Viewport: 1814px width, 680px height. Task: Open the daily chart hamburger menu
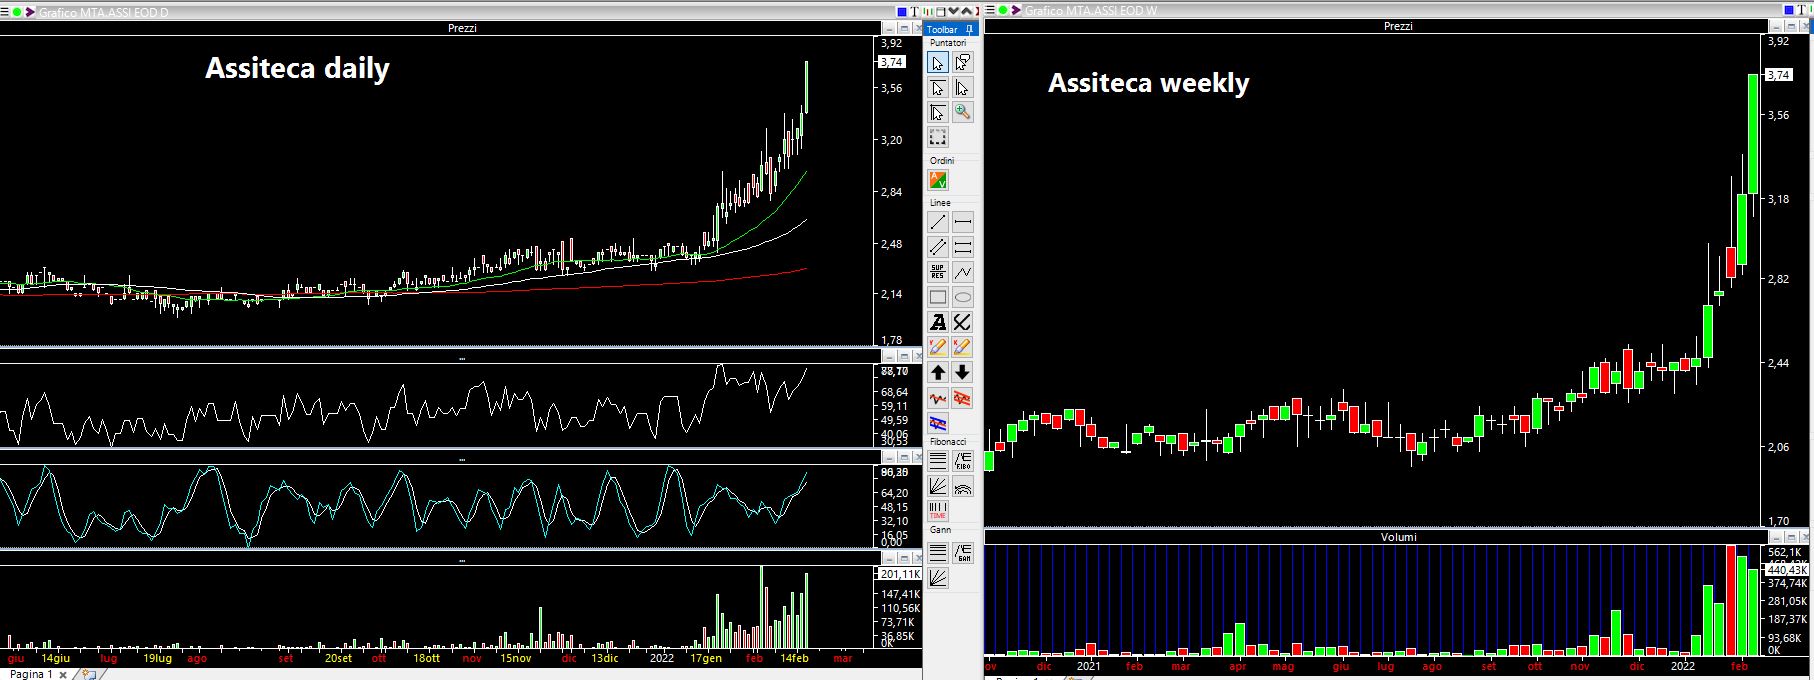(5, 12)
